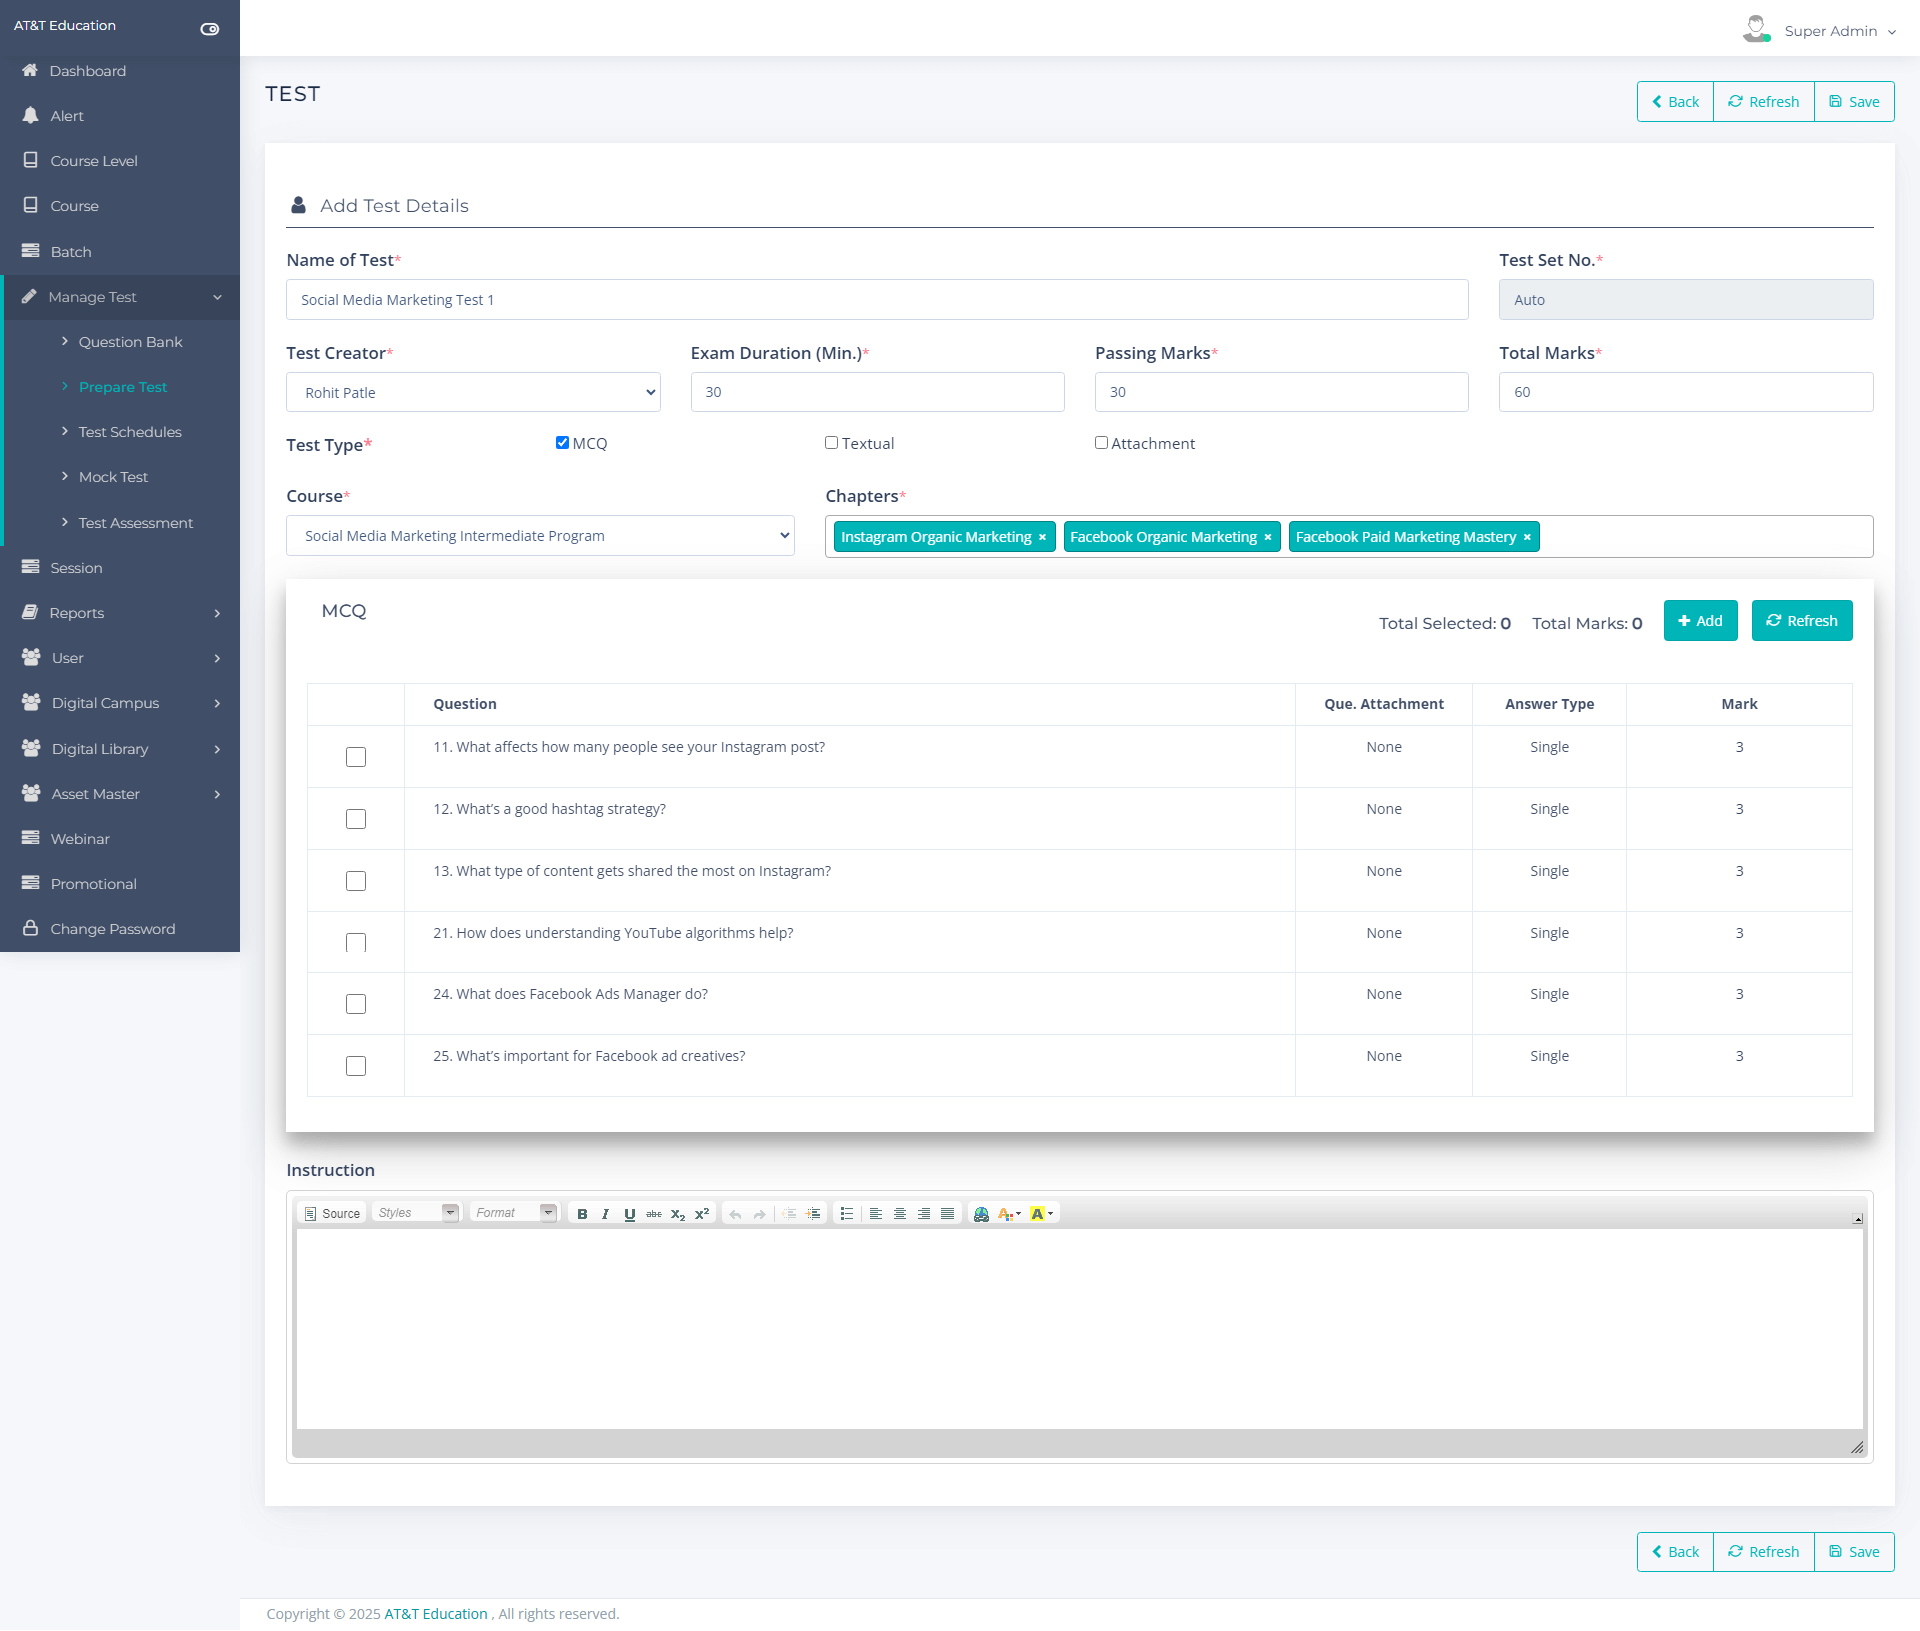This screenshot has width=1920, height=1631.
Task: Click the underline formatting icon
Action: point(629,1214)
